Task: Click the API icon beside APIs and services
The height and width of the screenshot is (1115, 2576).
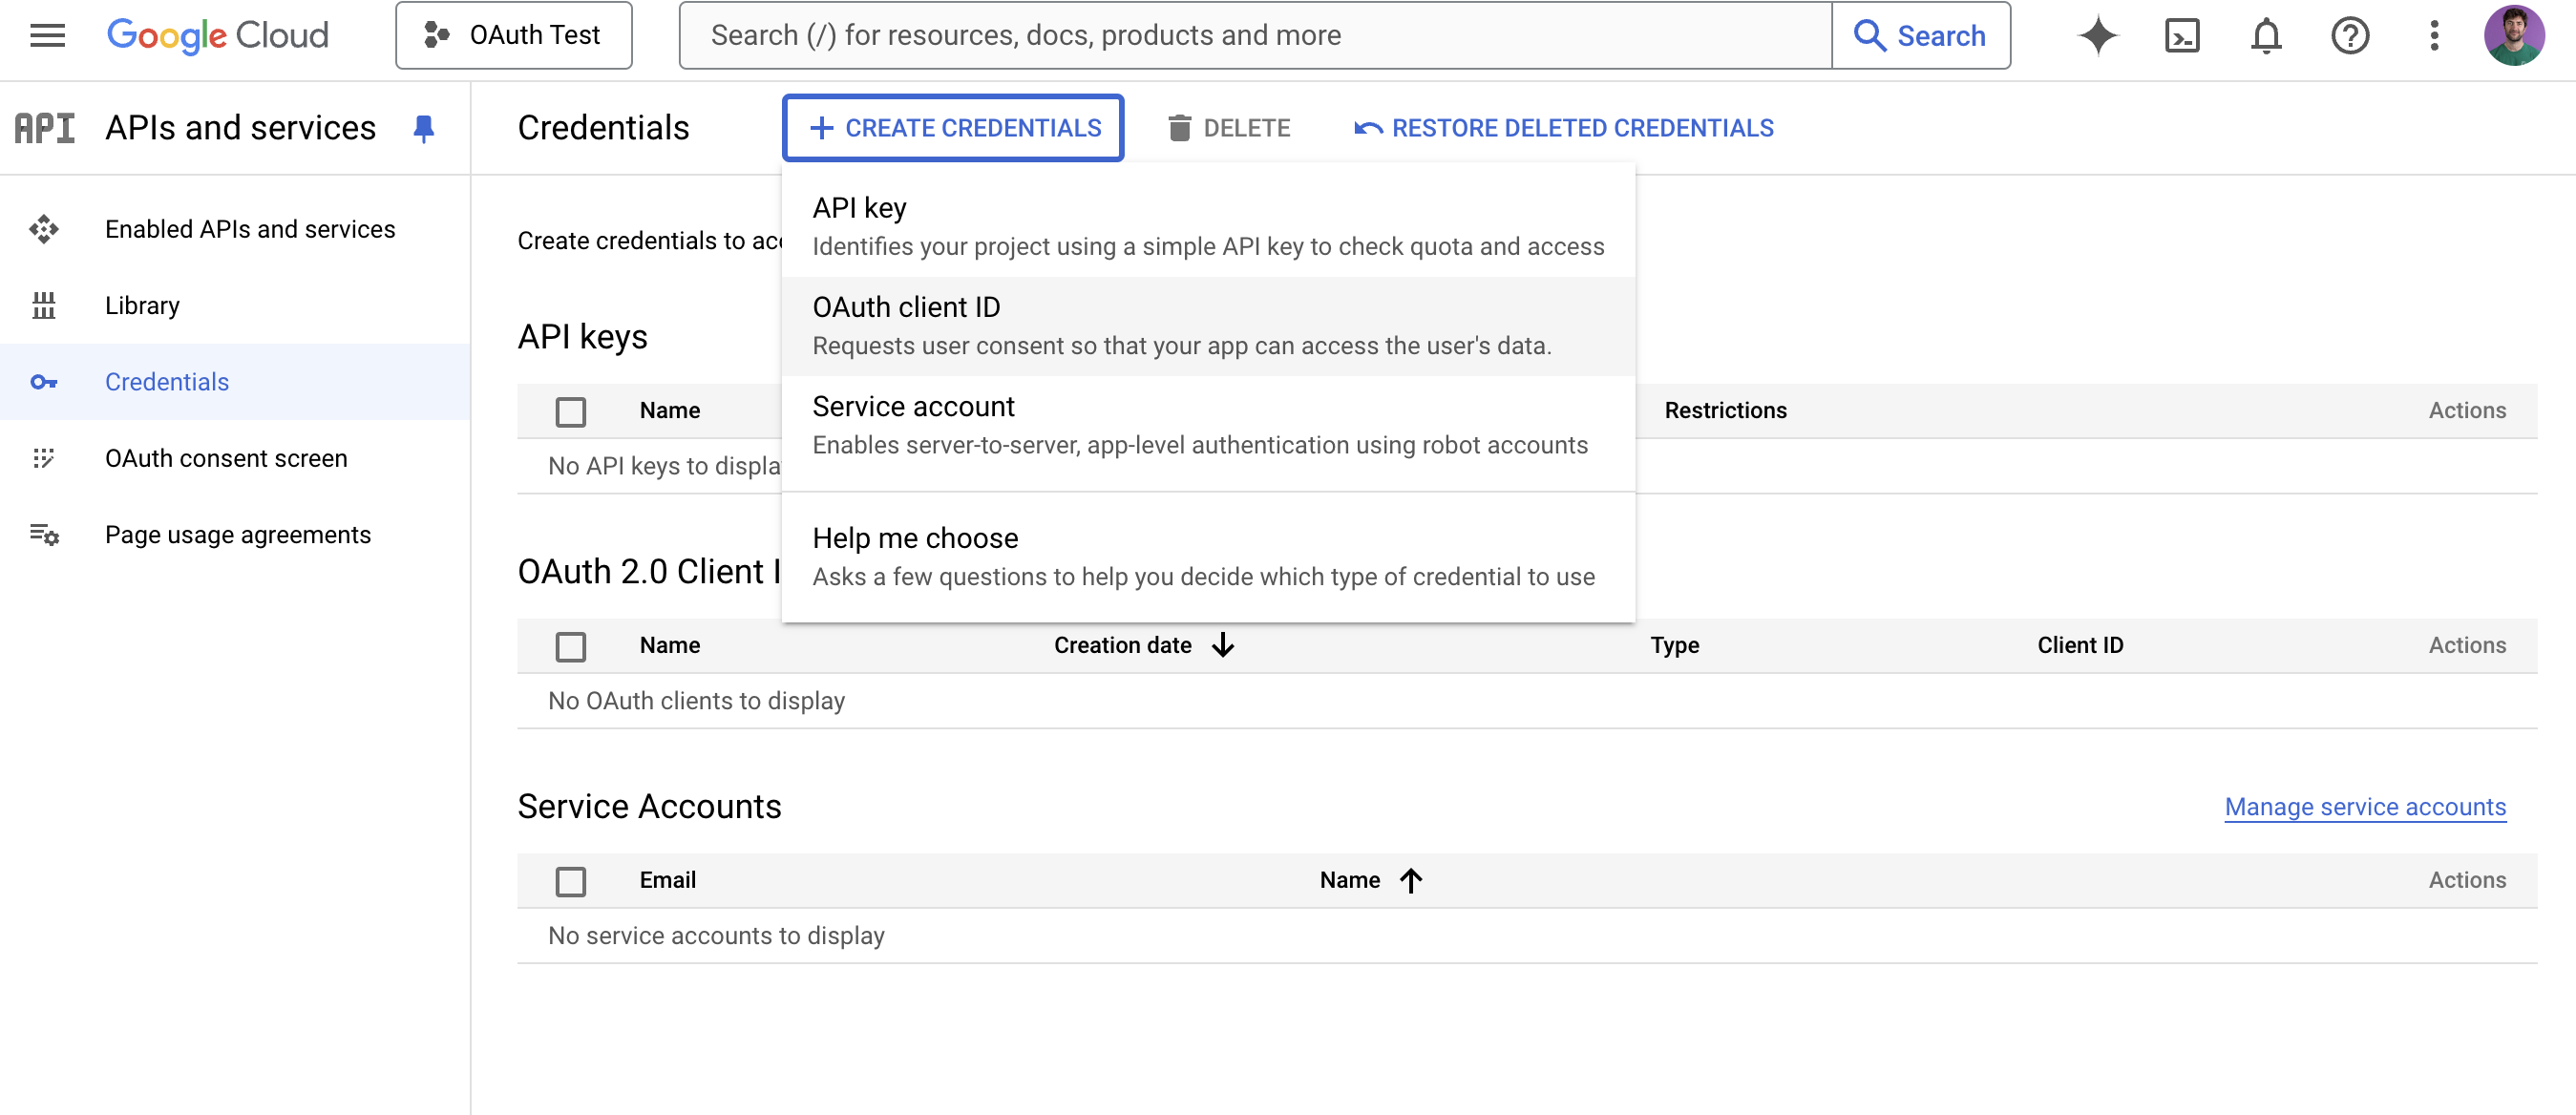Action: pos(45,128)
